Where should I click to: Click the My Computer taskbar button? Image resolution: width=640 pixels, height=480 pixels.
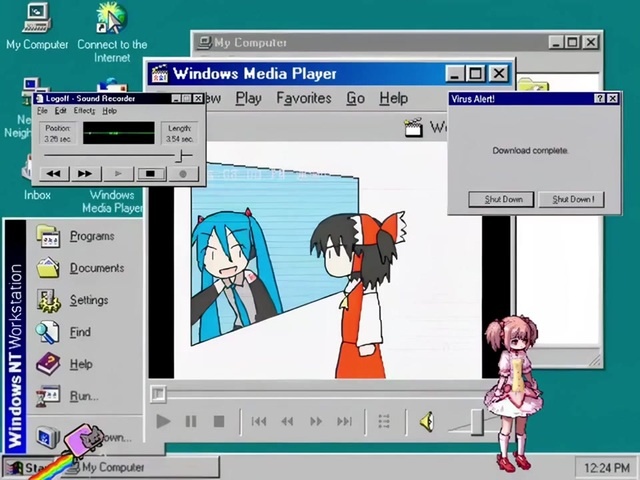pos(138,467)
